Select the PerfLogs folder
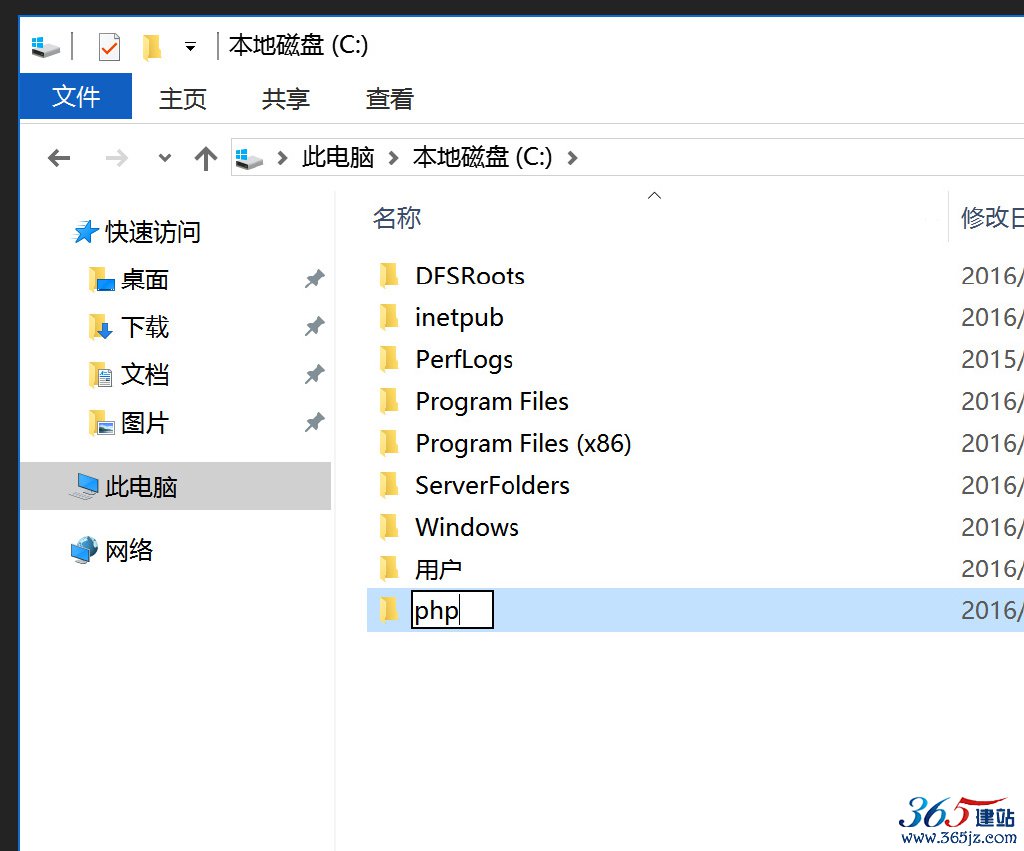This screenshot has width=1024, height=851. pyautogui.click(x=464, y=359)
